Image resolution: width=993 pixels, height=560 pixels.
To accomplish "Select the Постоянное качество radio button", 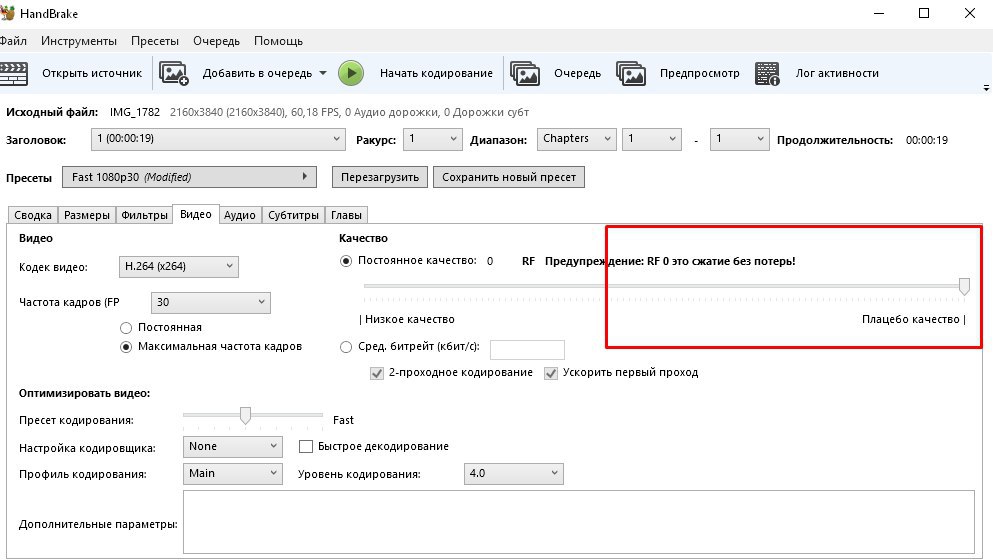I will pyautogui.click(x=346, y=261).
